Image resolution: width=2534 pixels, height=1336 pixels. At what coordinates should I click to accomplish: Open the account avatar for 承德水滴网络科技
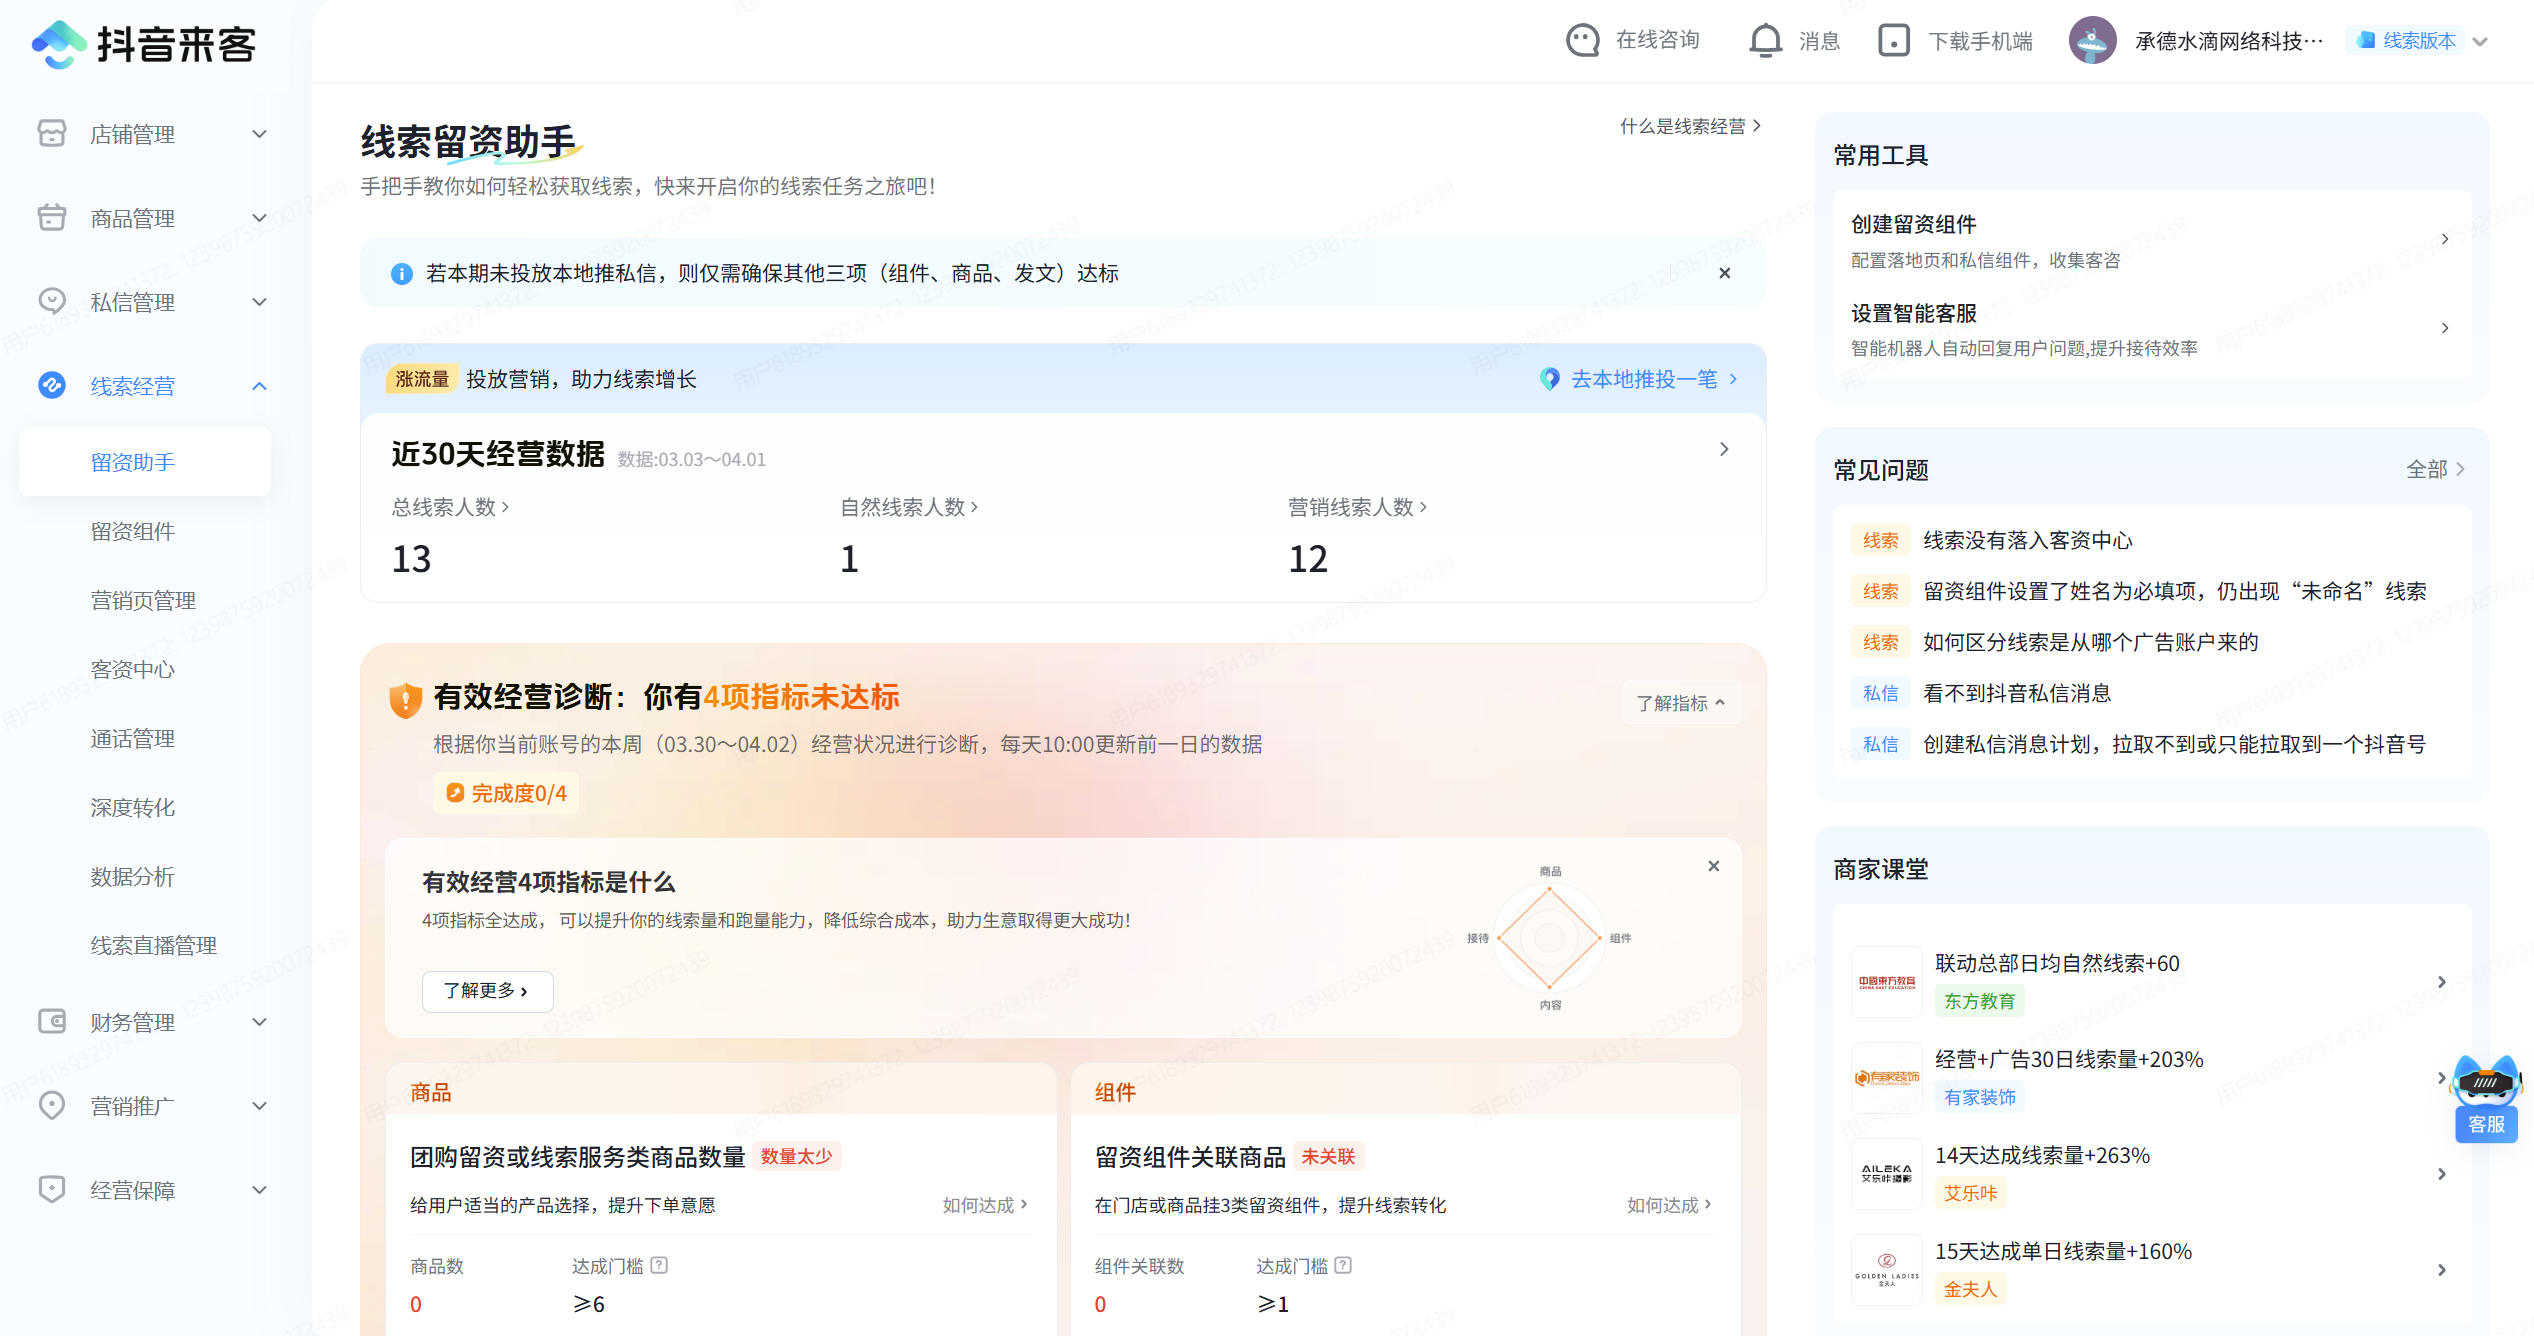(2092, 40)
